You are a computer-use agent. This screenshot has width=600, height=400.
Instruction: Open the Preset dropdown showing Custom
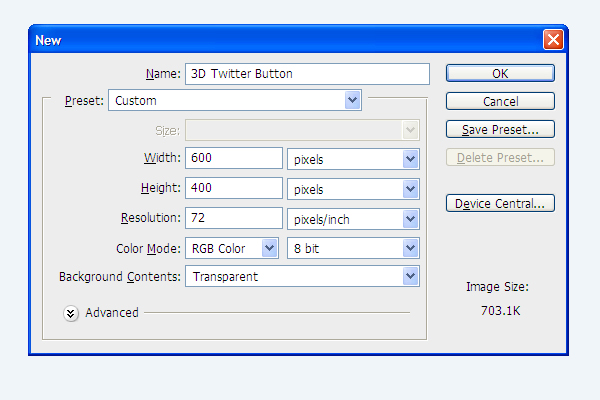[x=235, y=100]
